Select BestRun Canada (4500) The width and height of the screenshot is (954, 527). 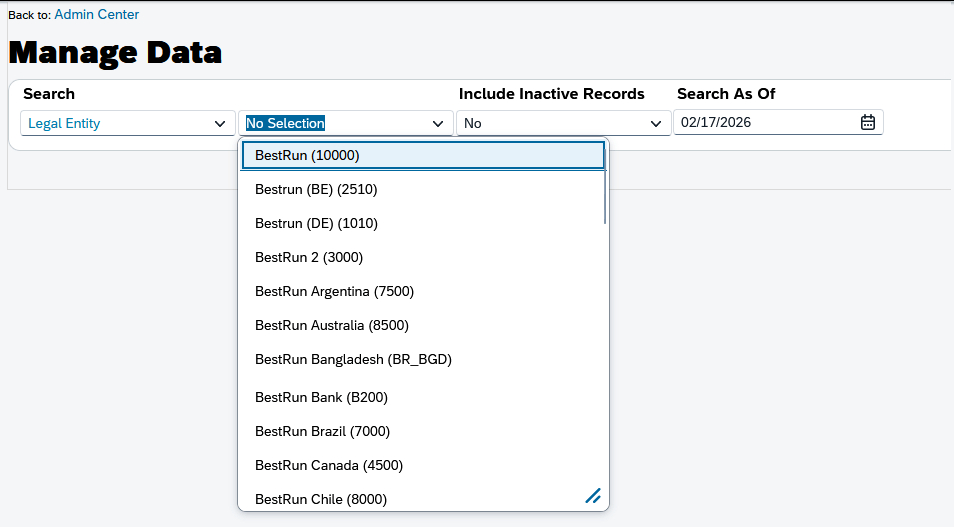(x=423, y=466)
